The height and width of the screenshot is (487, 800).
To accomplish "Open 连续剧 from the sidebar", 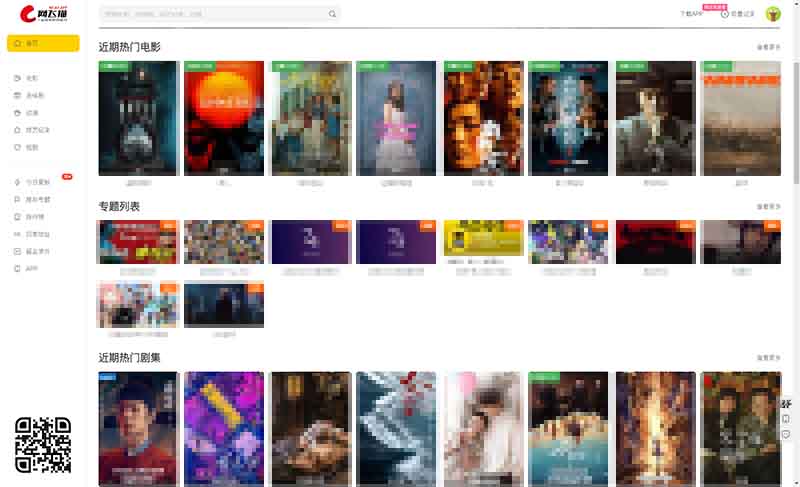I will [x=34, y=95].
